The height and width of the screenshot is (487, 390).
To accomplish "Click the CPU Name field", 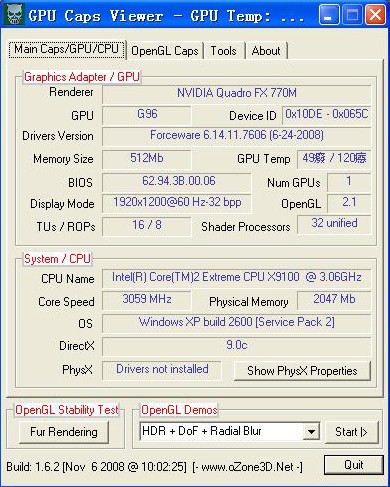I will coord(236,278).
